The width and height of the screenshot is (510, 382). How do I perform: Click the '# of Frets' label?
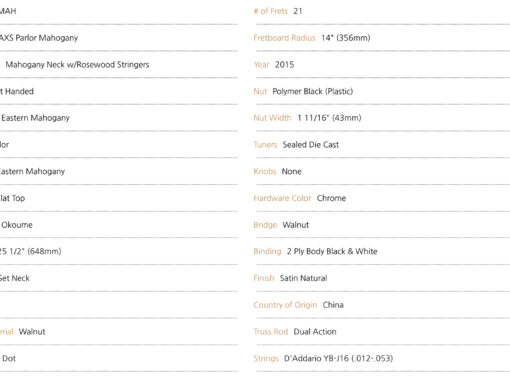[x=270, y=11]
